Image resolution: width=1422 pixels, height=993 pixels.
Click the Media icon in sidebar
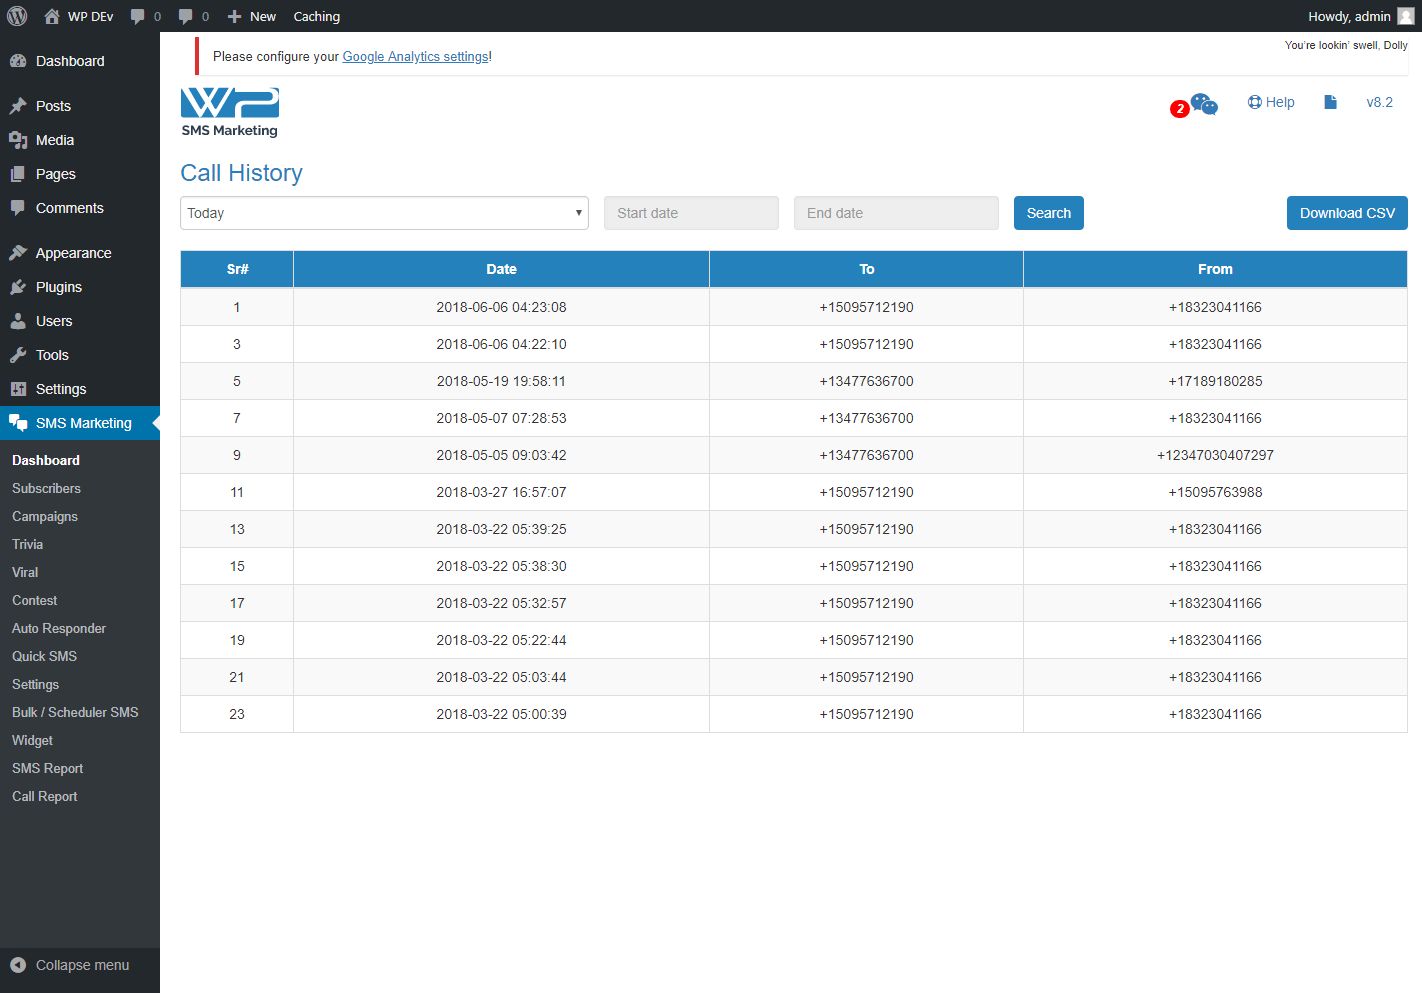point(18,140)
